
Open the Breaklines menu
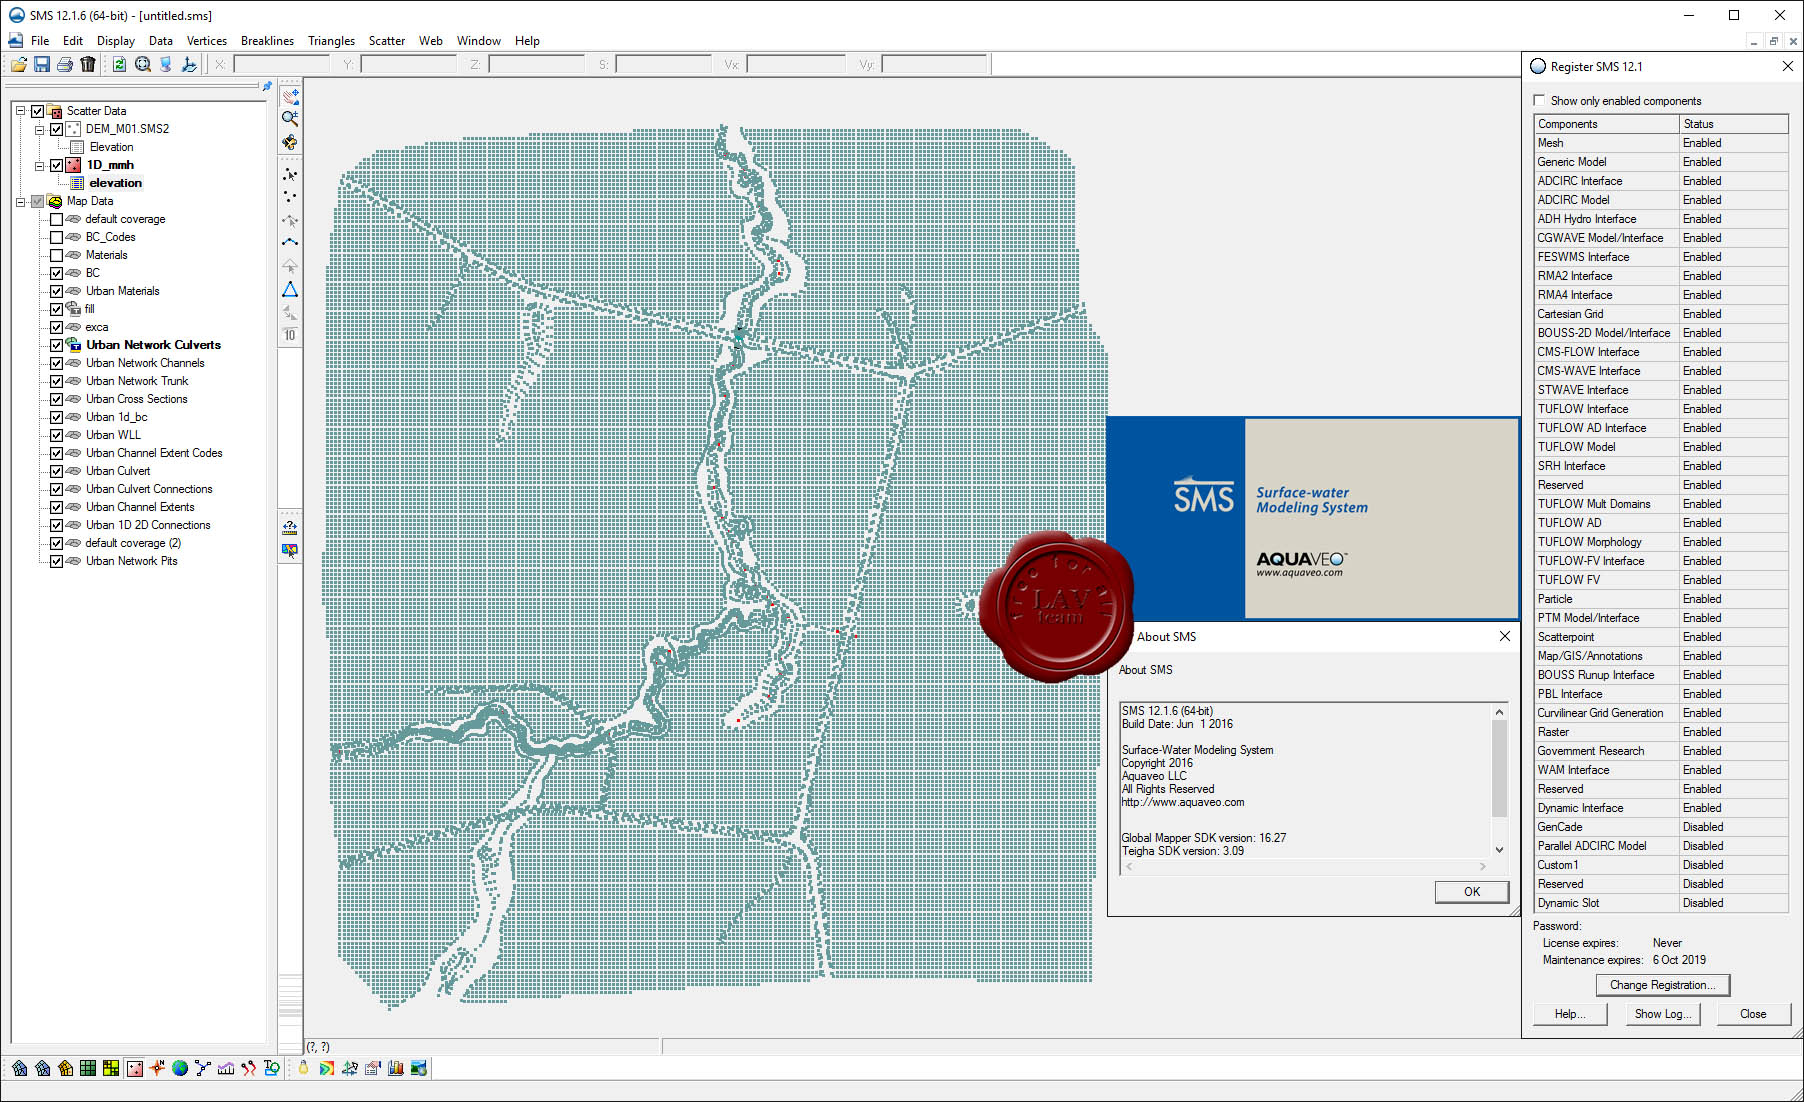[x=267, y=41]
